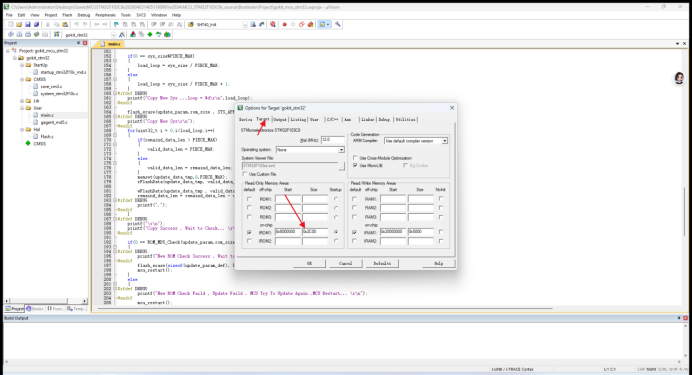Close the Project panel with red X
The width and height of the screenshot is (693, 375).
85,43
